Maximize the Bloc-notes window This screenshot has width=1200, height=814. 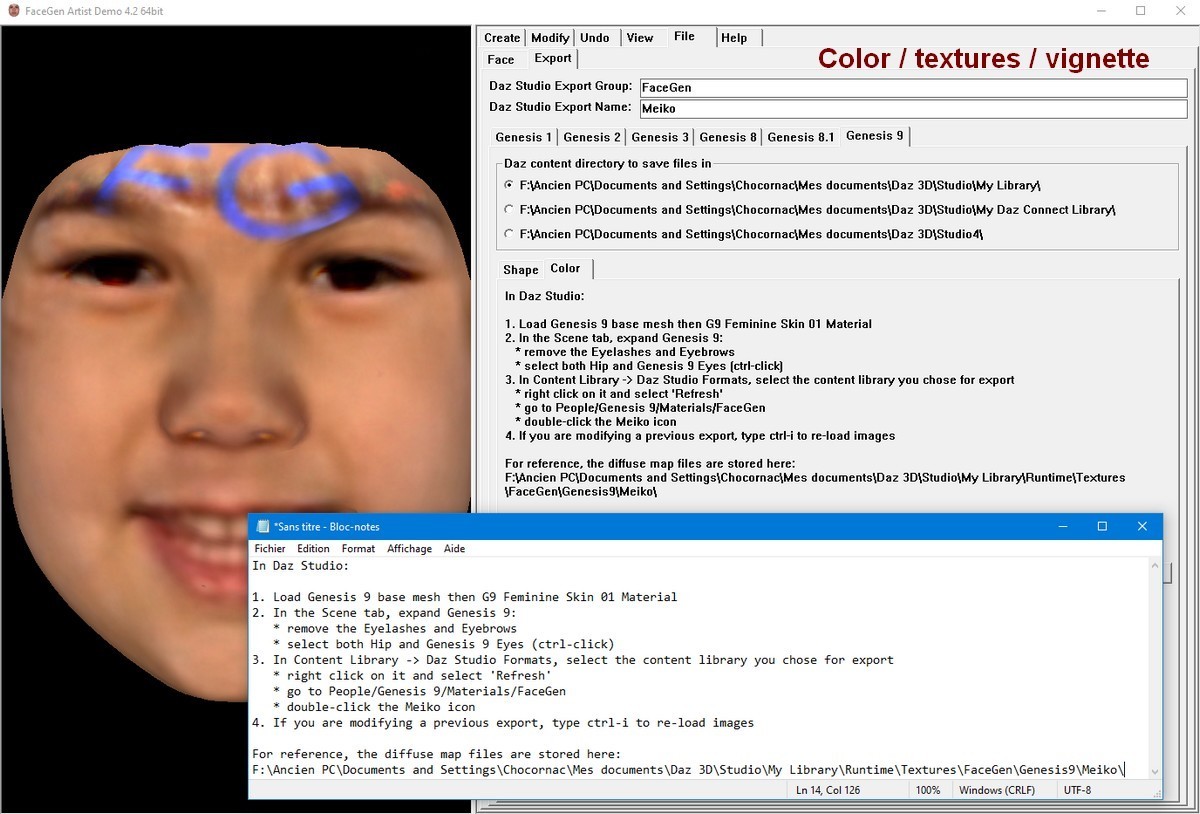click(1102, 526)
